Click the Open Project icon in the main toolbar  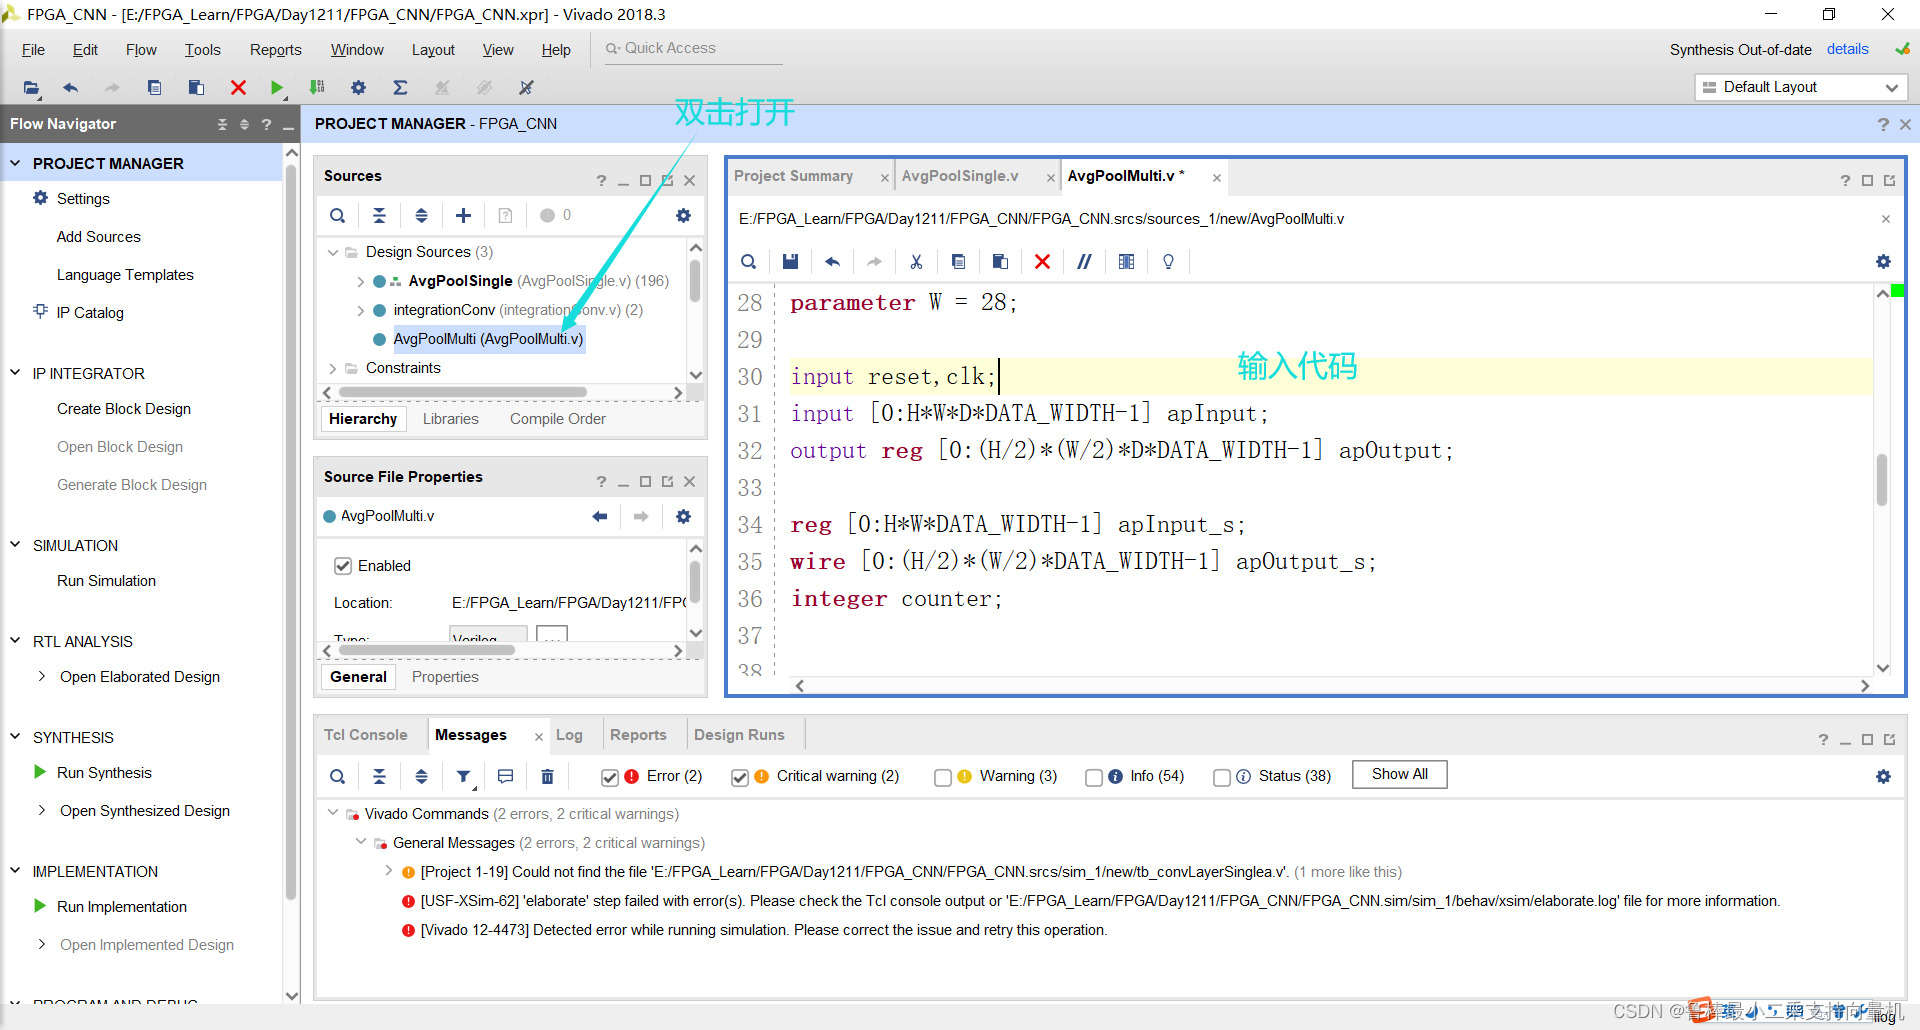click(x=32, y=88)
